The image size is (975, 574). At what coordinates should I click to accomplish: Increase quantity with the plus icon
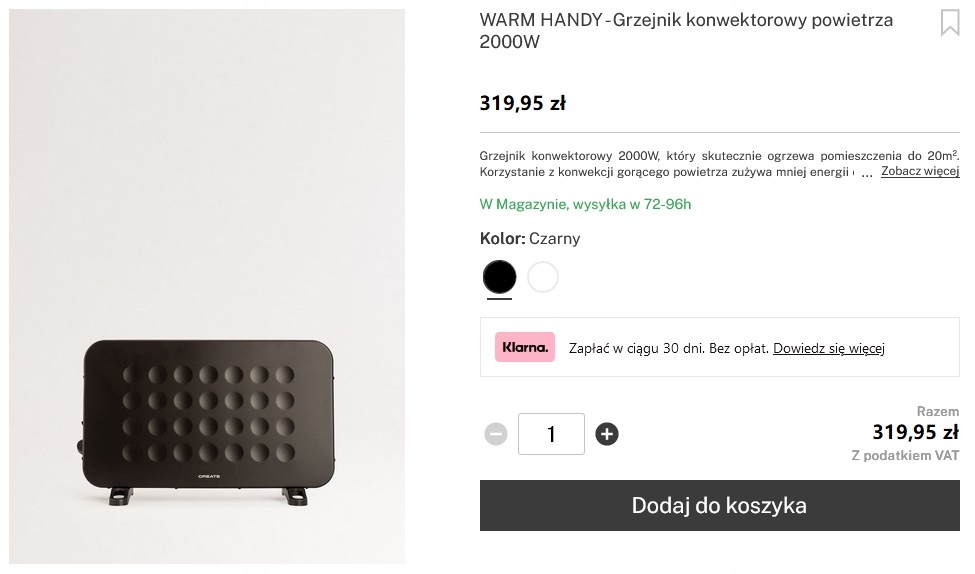click(x=607, y=434)
